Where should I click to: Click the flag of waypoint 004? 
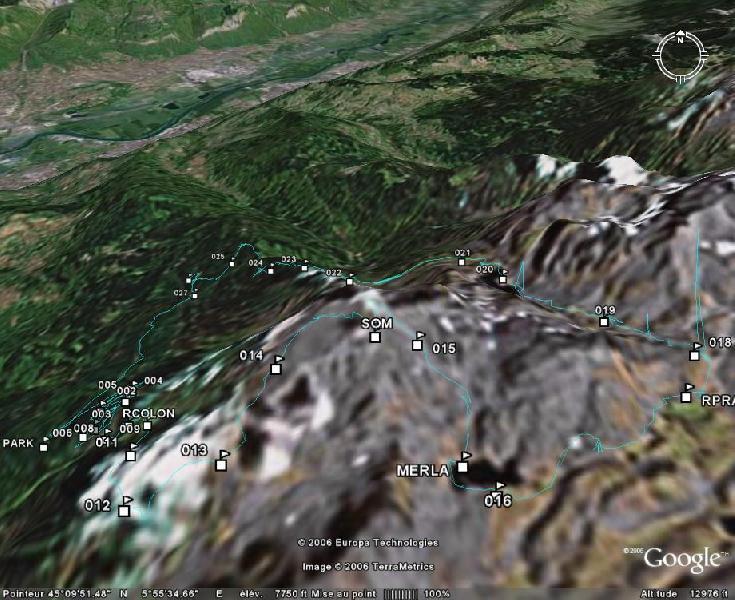pos(135,383)
